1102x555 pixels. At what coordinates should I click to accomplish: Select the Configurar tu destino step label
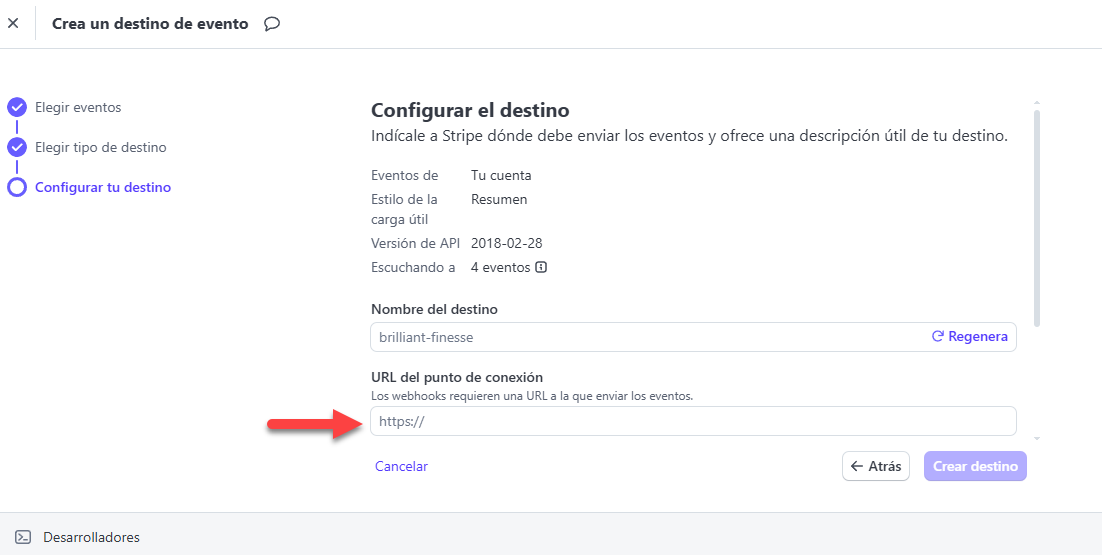103,187
